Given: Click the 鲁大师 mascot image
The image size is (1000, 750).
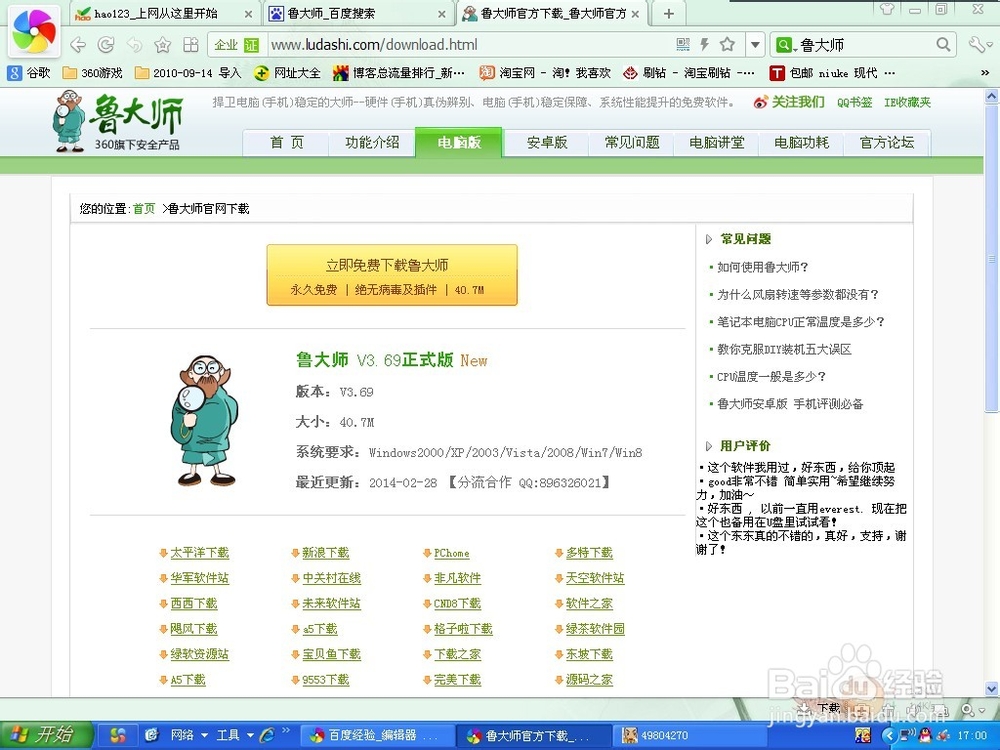Looking at the screenshot, I should click(x=205, y=421).
